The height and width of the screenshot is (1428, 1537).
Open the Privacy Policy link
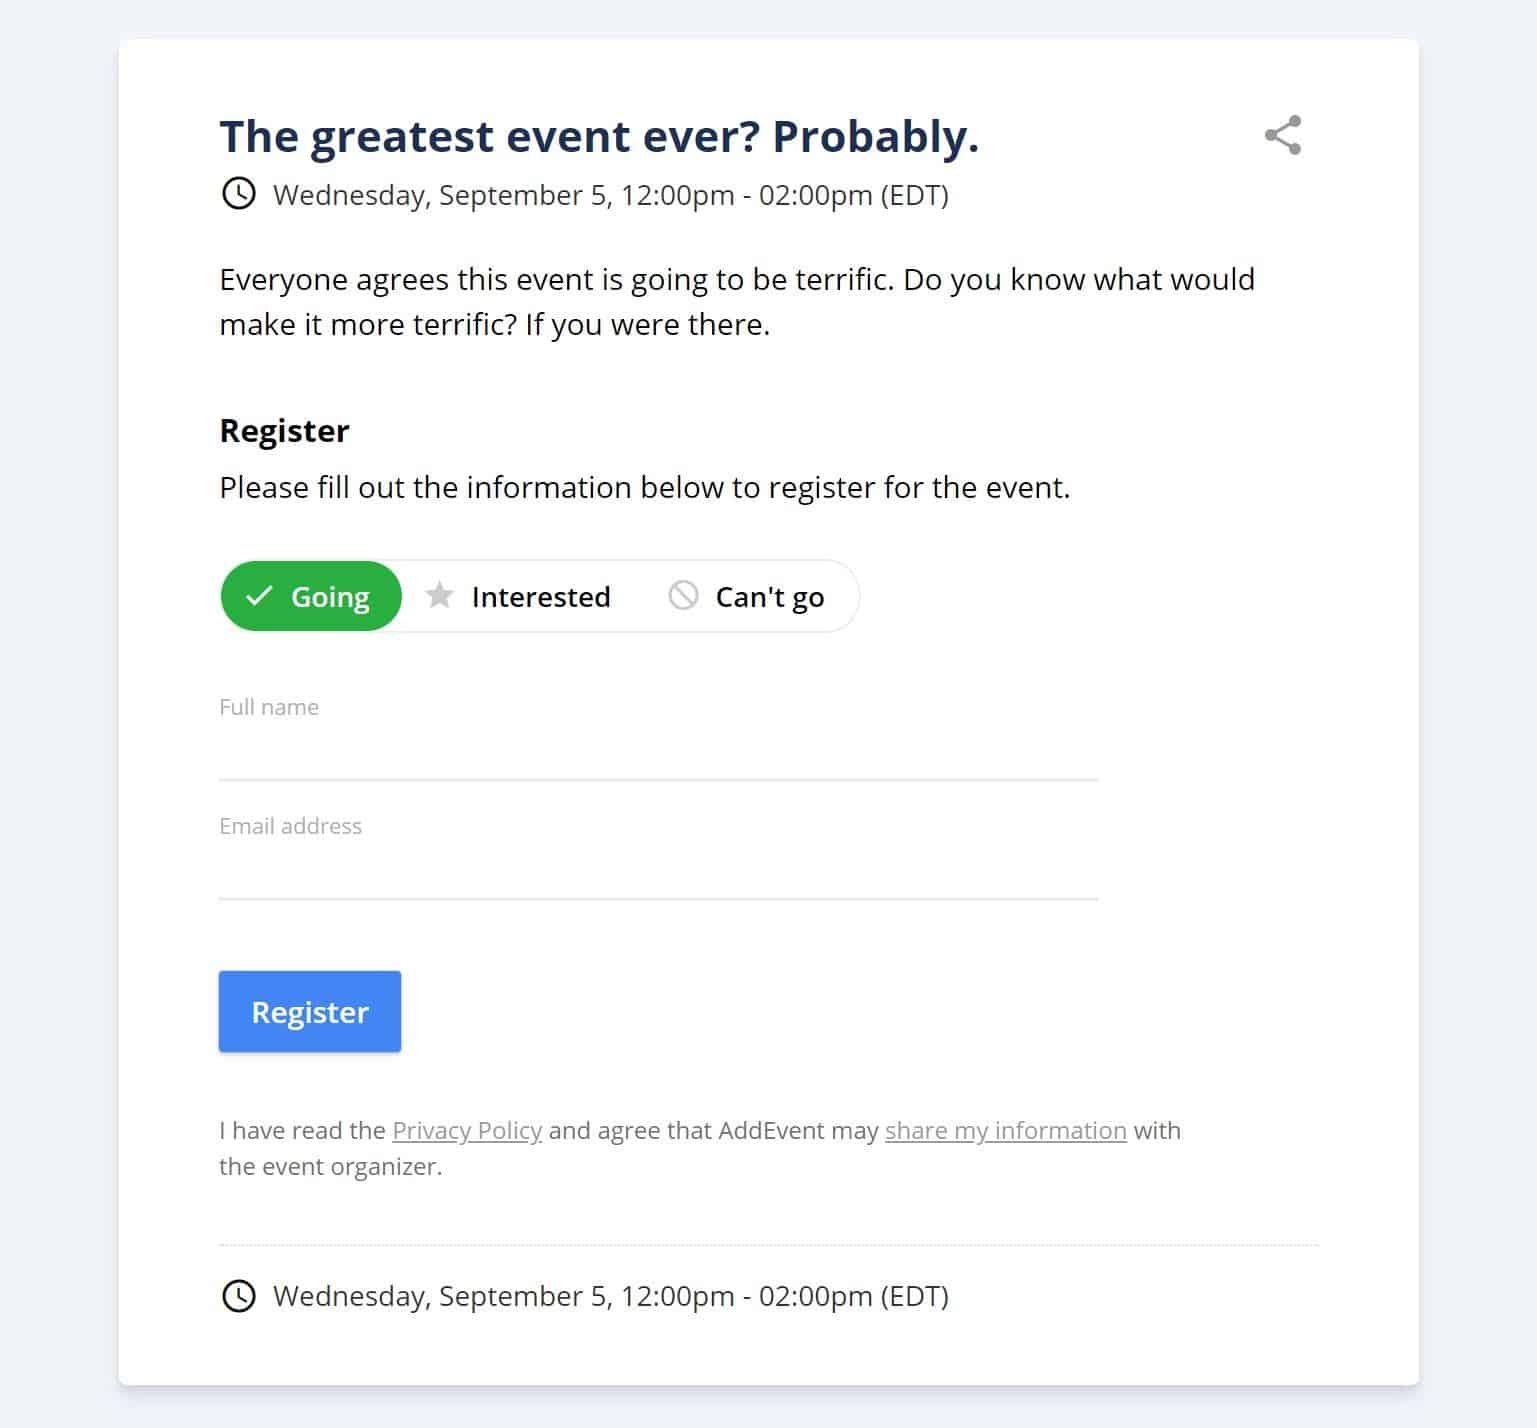(x=467, y=1130)
